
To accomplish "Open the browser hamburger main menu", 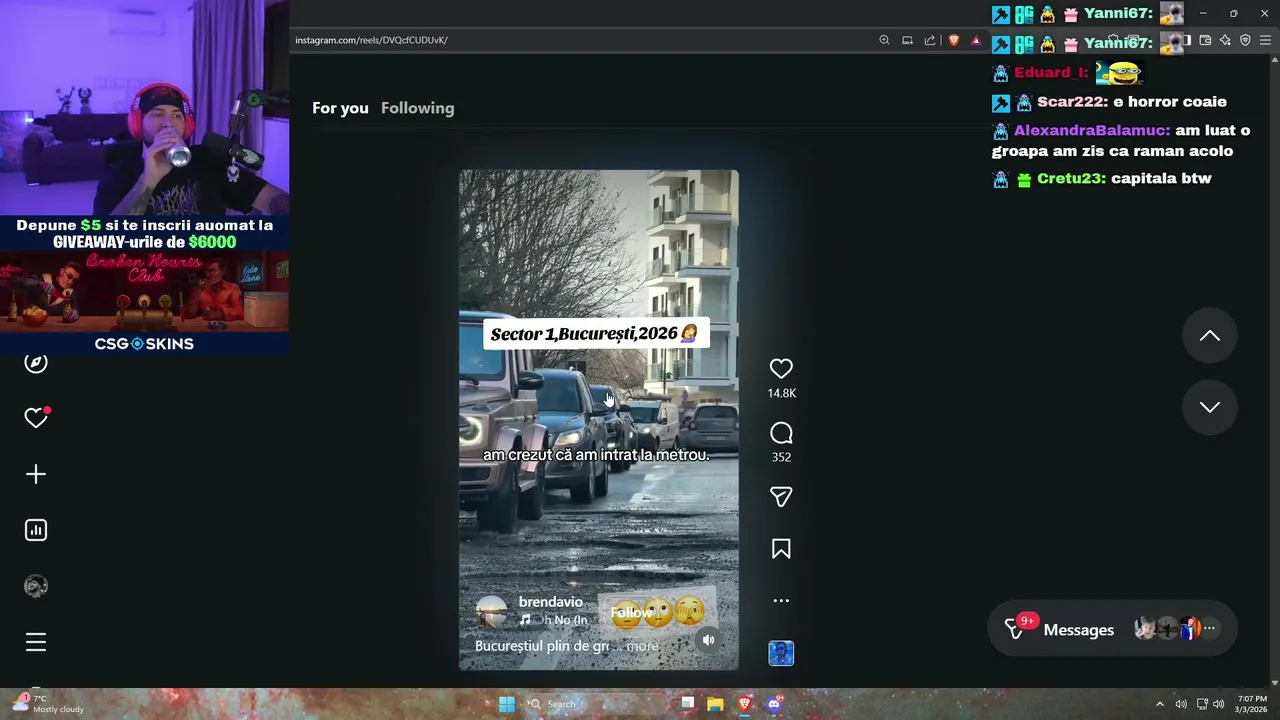I will pos(1265,40).
